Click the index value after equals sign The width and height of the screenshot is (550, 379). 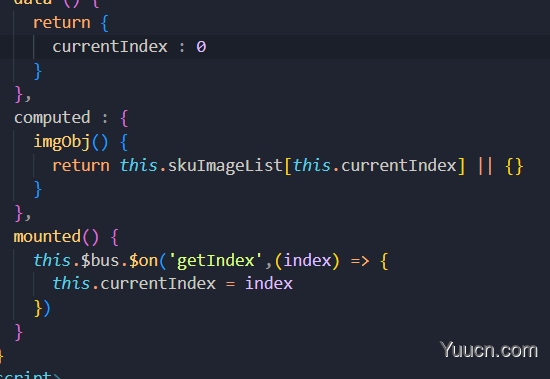pyautogui.click(x=269, y=284)
